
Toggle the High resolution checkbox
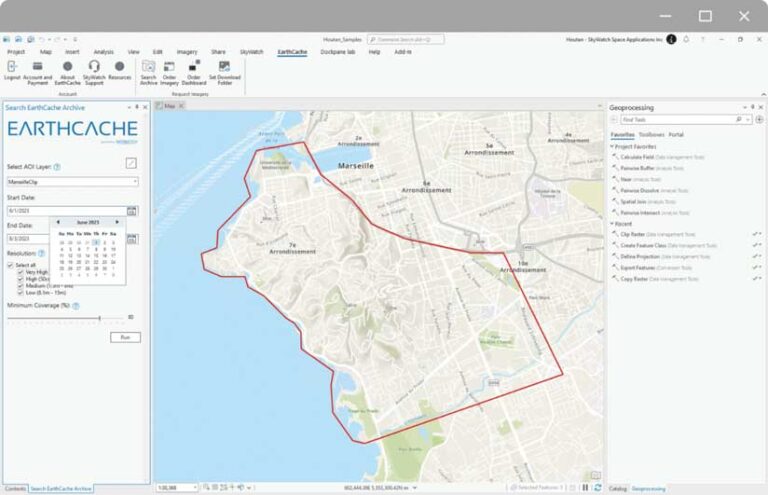click(x=21, y=279)
